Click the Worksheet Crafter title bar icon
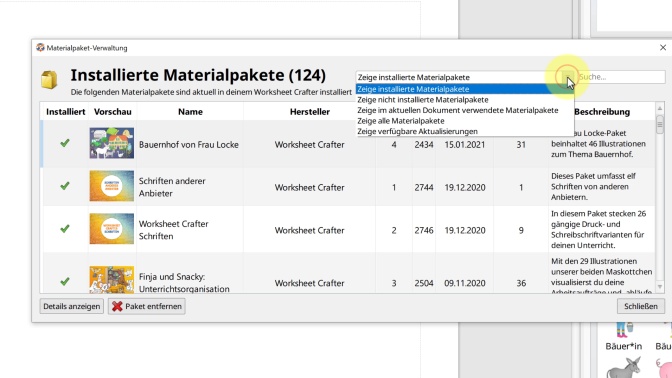The image size is (672, 378). pyautogui.click(x=40, y=48)
